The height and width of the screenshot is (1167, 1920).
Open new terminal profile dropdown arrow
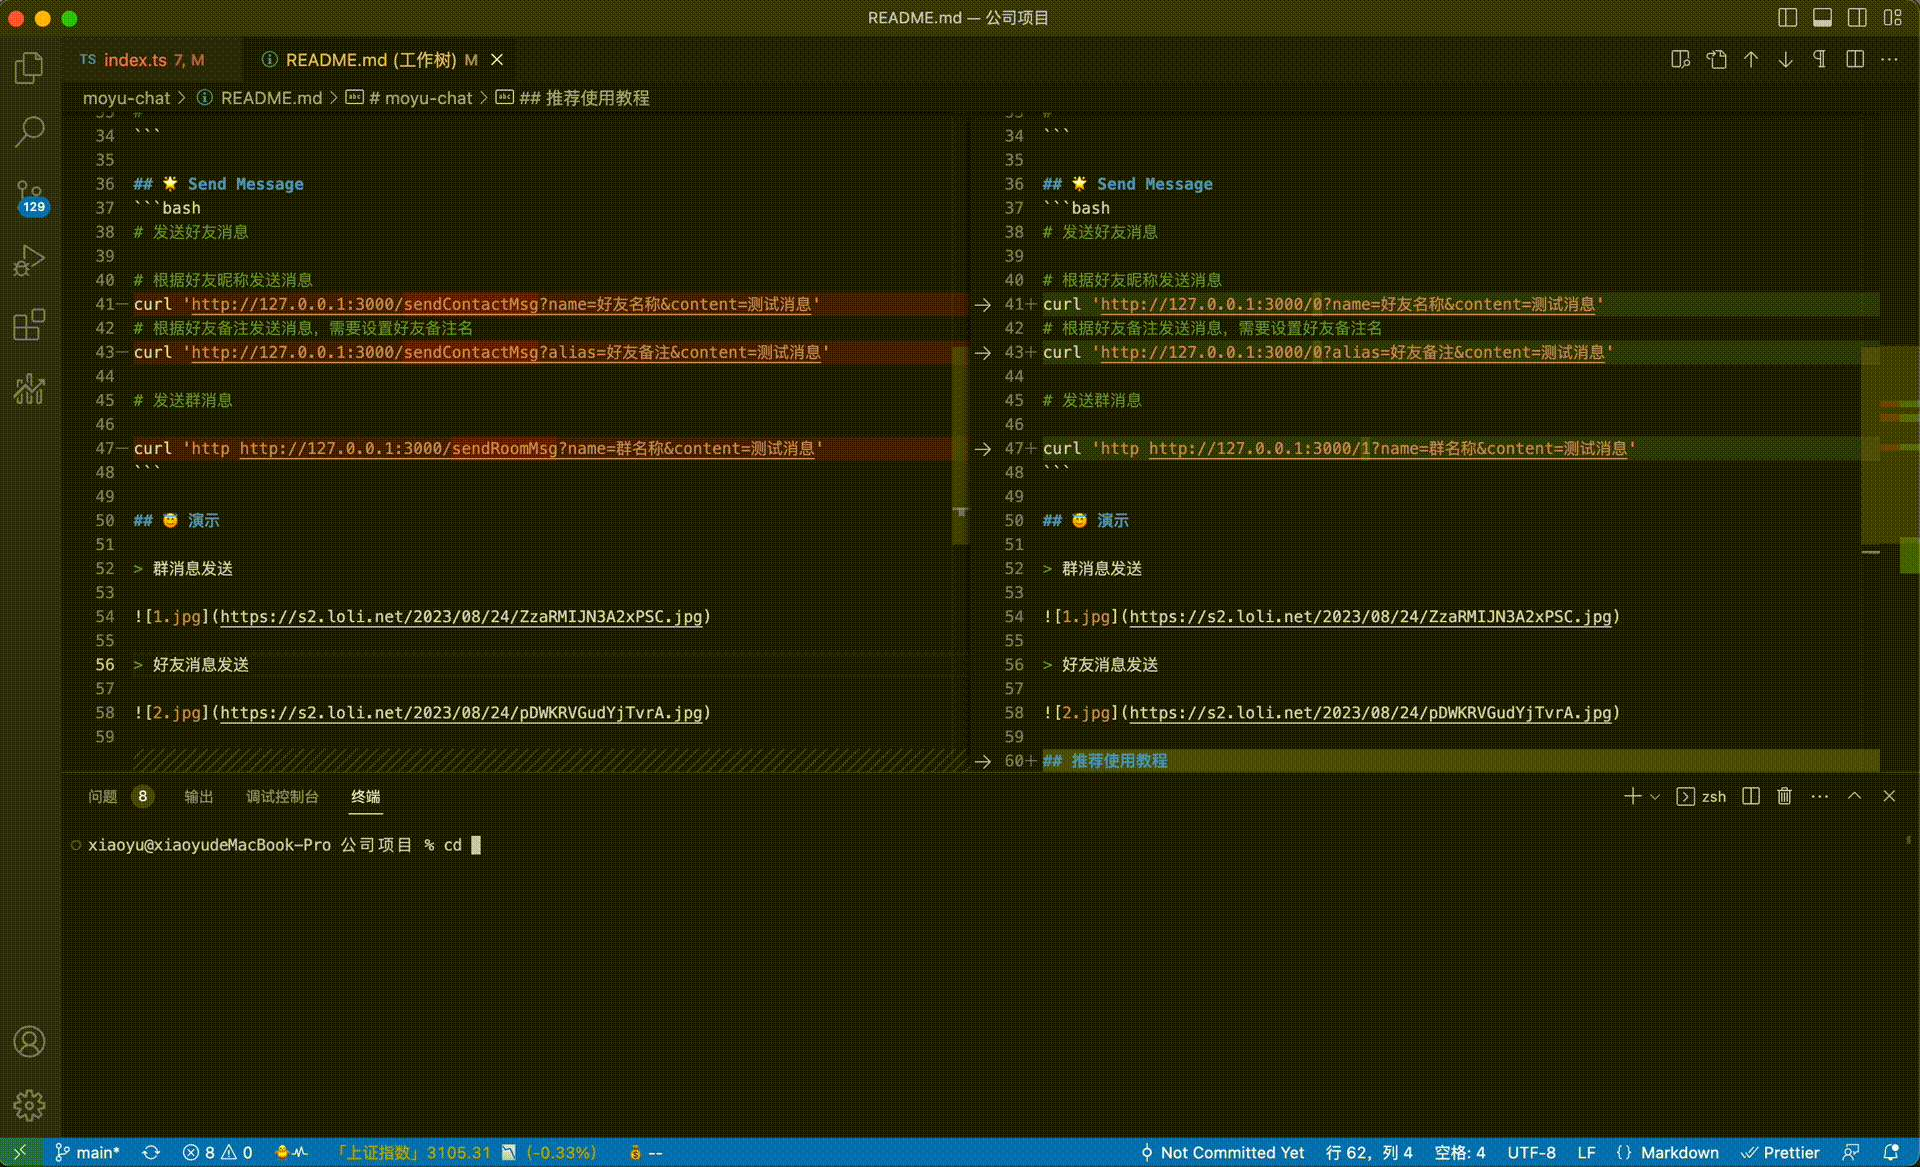(1655, 797)
